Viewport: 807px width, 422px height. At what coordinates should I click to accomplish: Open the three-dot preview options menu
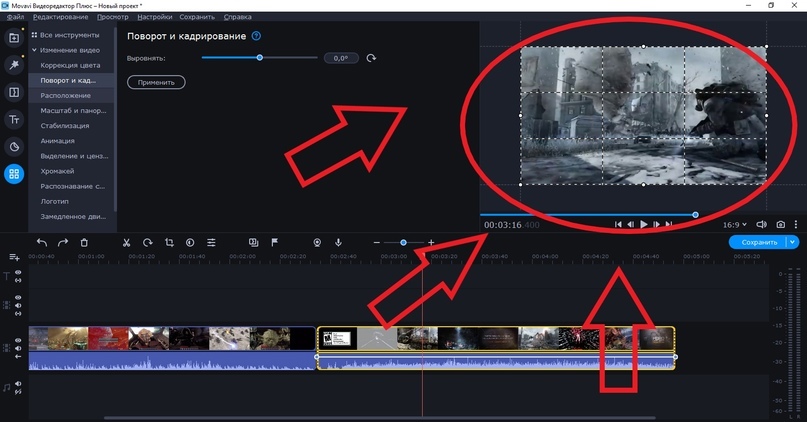[x=796, y=224]
